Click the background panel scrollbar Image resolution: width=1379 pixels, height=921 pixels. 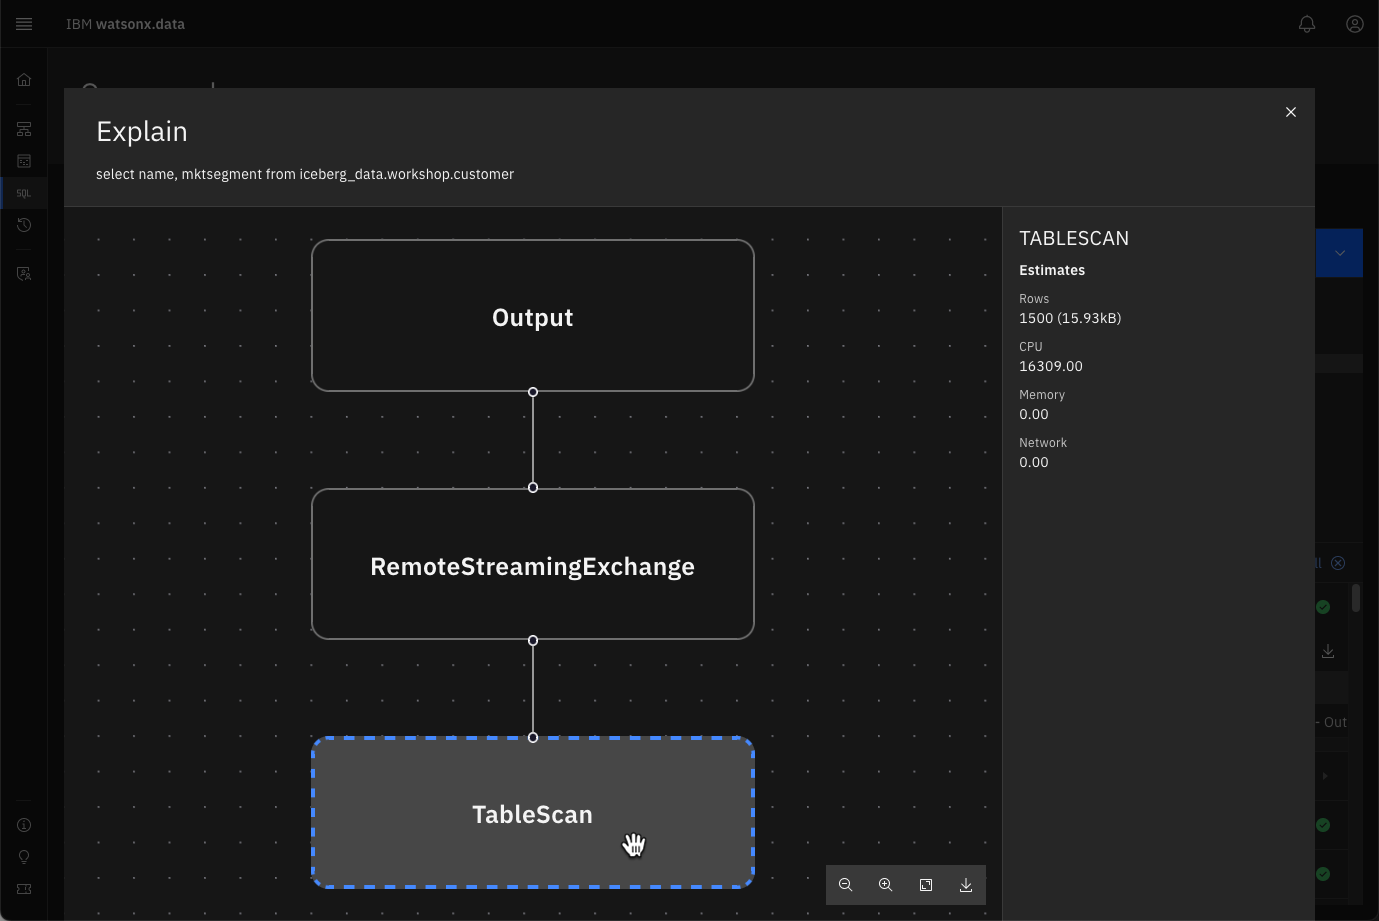[1356, 598]
